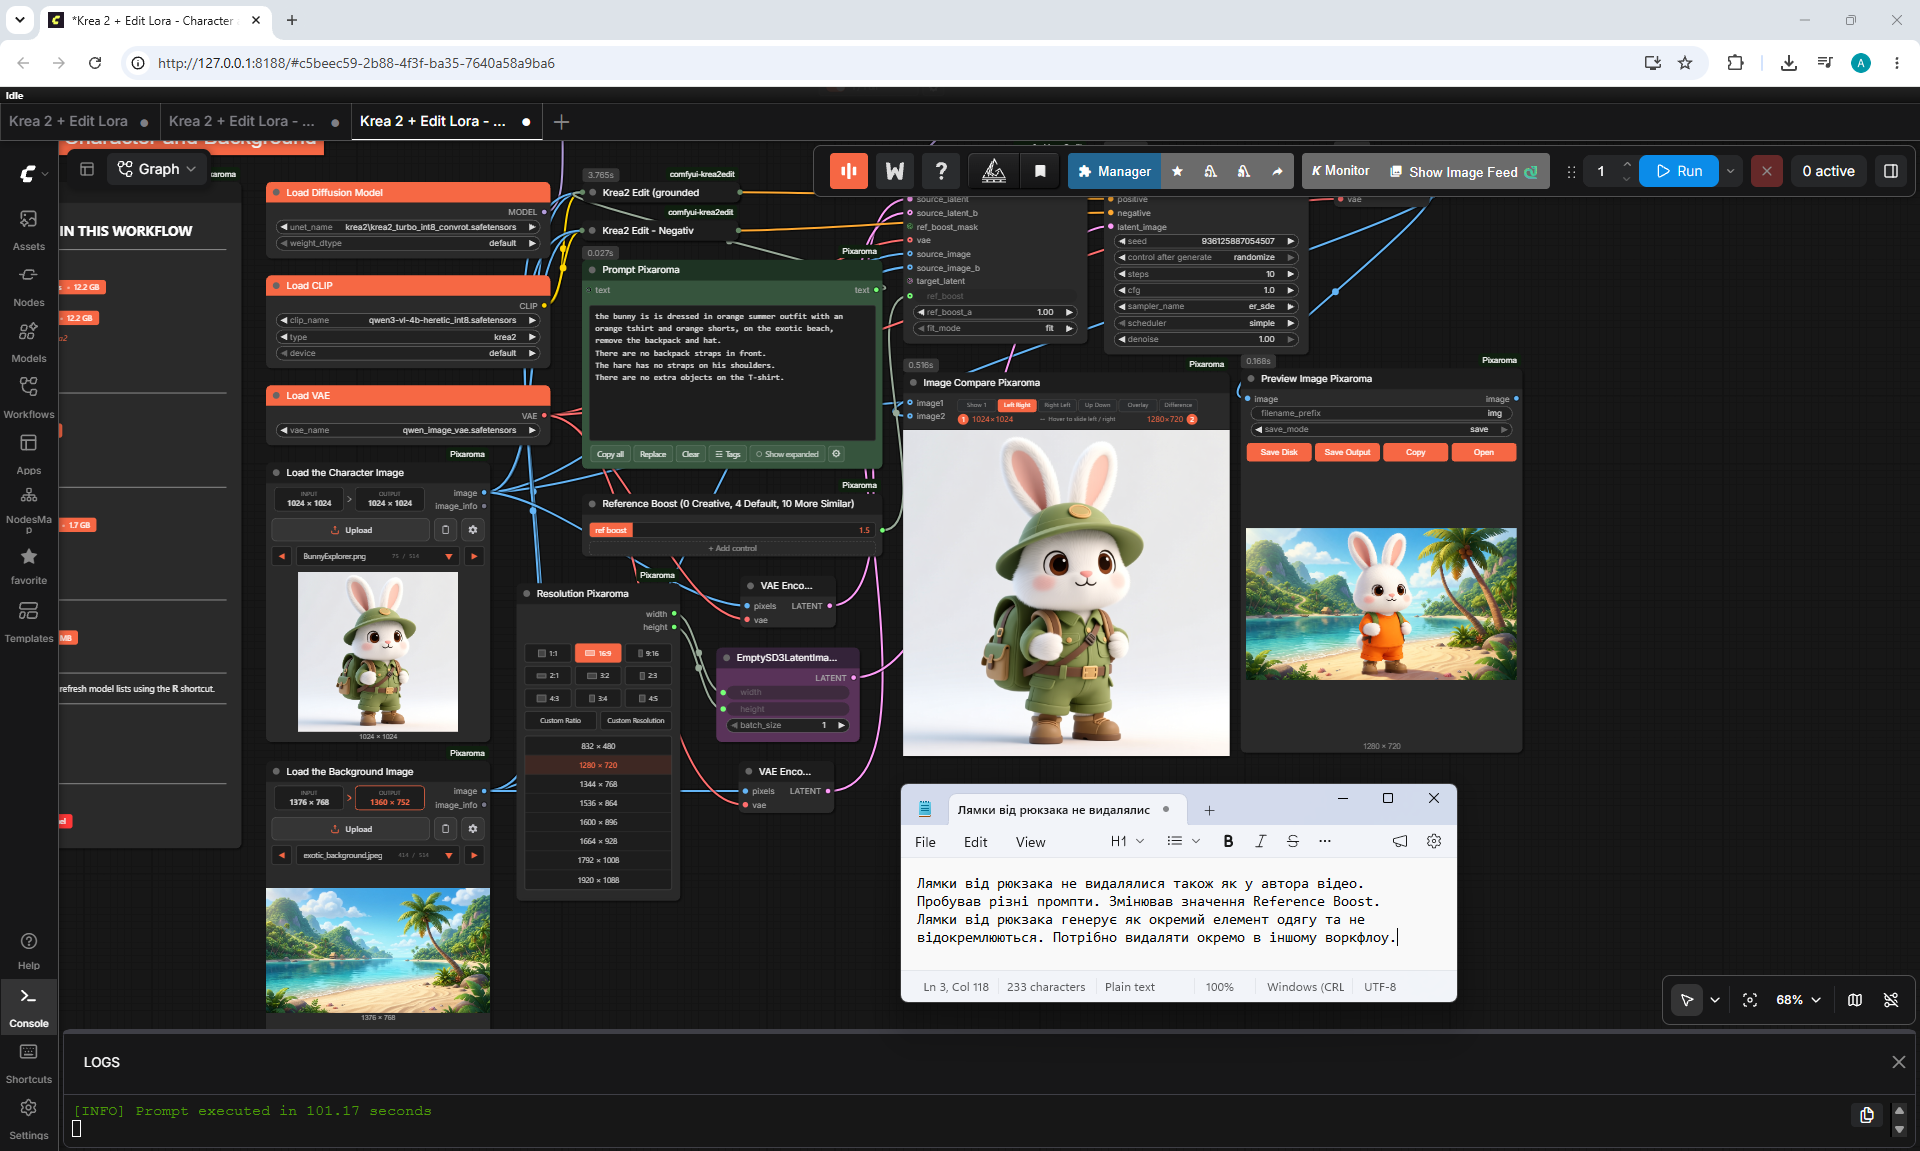Open the Models sidebar panel
Viewport: 1920px width, 1151px height.
click(x=28, y=341)
